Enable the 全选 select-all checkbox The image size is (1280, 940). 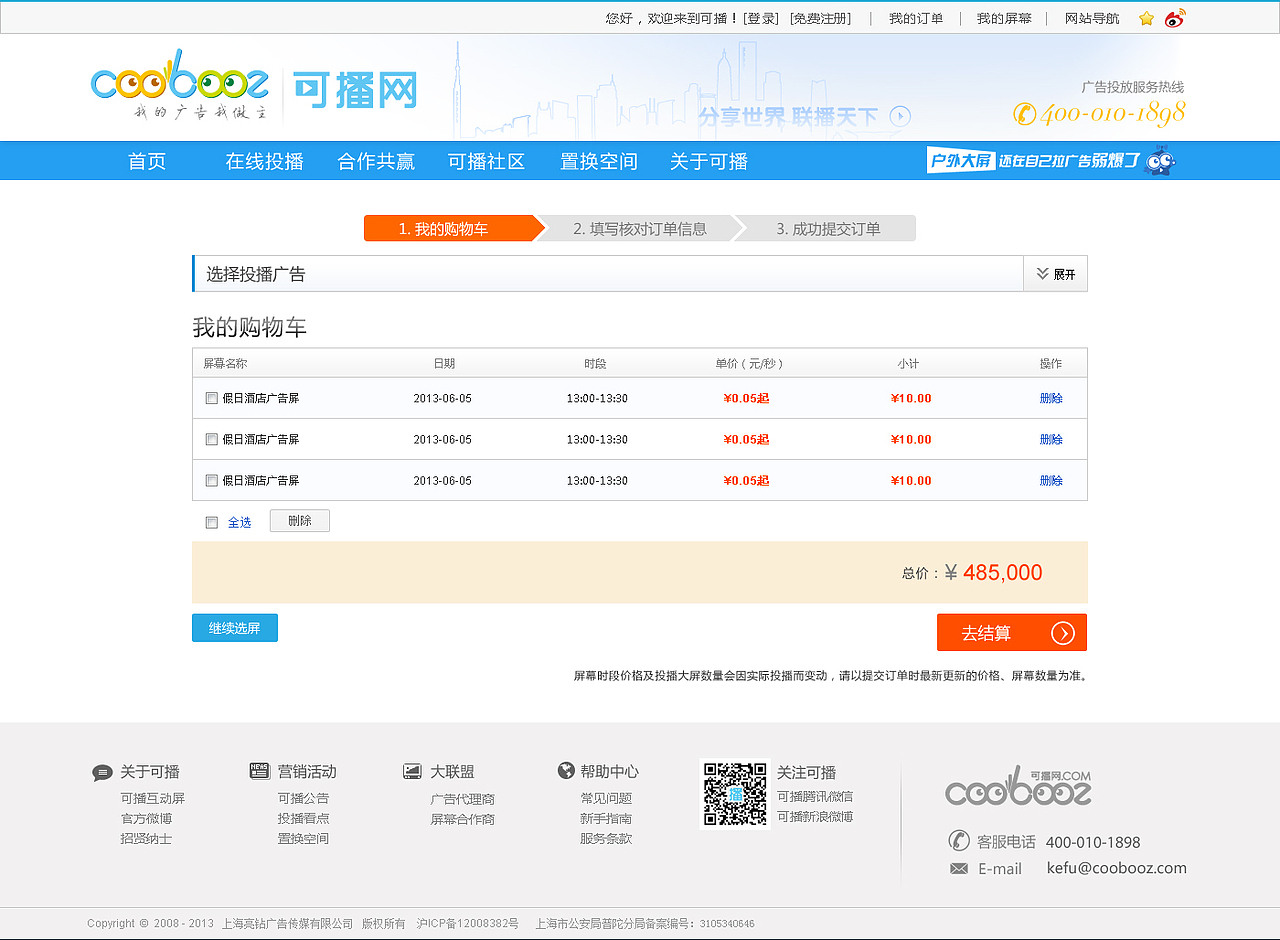(x=211, y=521)
